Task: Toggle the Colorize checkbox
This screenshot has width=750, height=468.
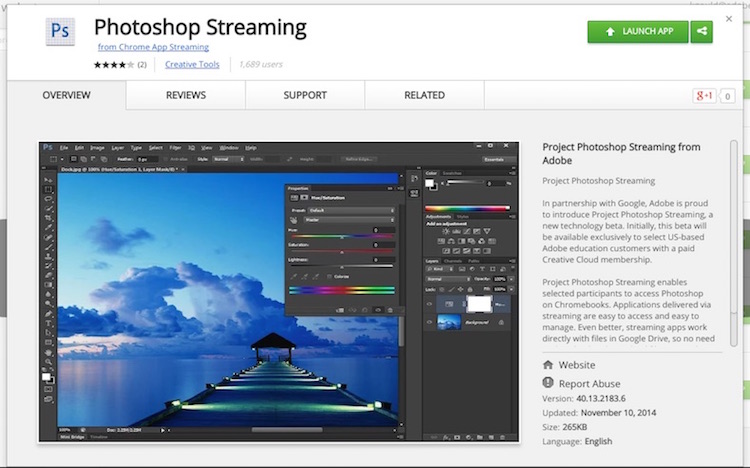Action: pyautogui.click(x=329, y=277)
